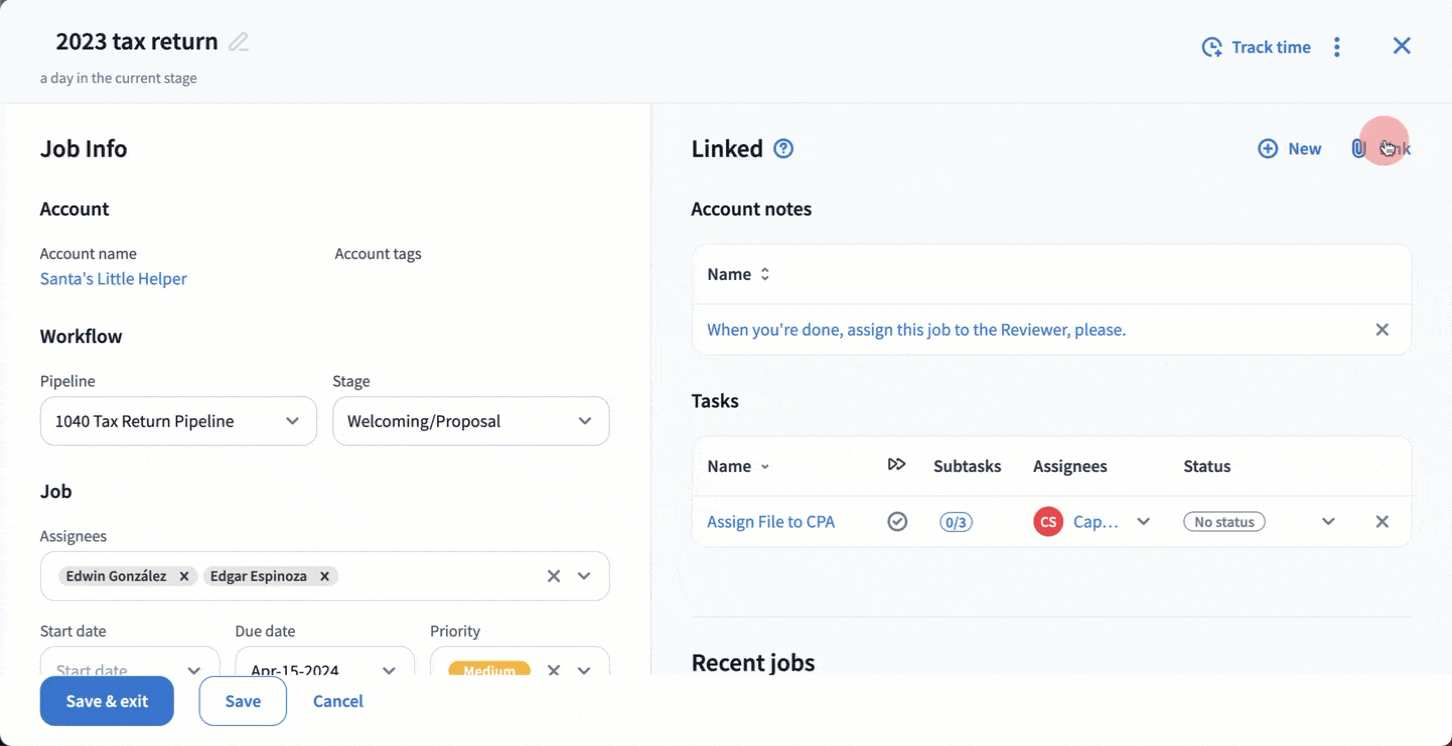The height and width of the screenshot is (746, 1452).
Task: Click the Linked help question mark icon
Action: (x=784, y=149)
